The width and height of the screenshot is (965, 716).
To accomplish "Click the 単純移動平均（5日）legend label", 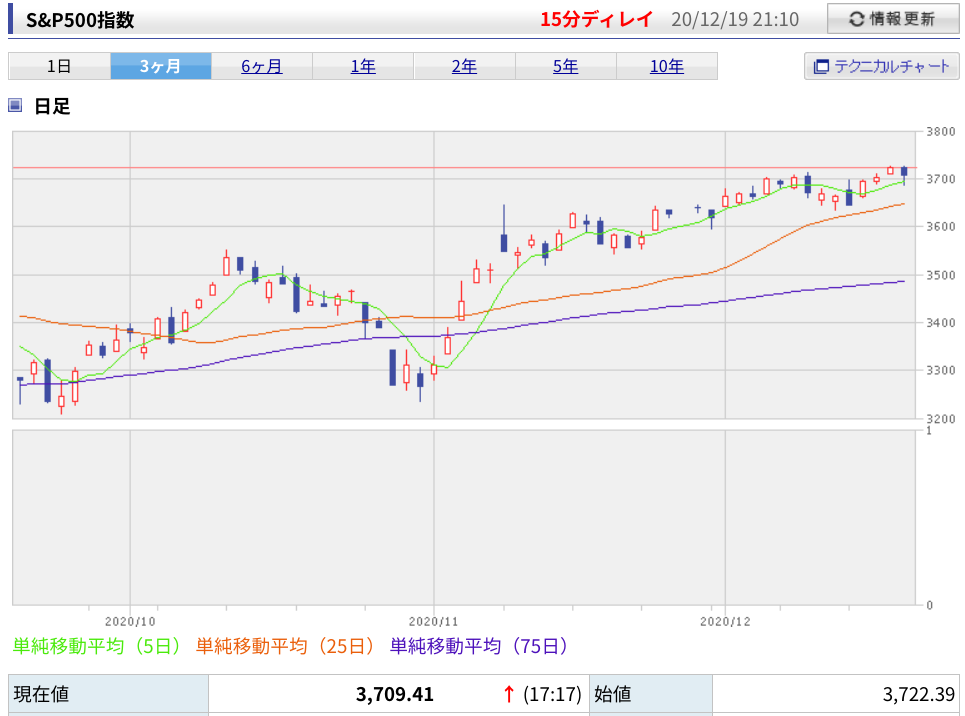I will point(97,646).
